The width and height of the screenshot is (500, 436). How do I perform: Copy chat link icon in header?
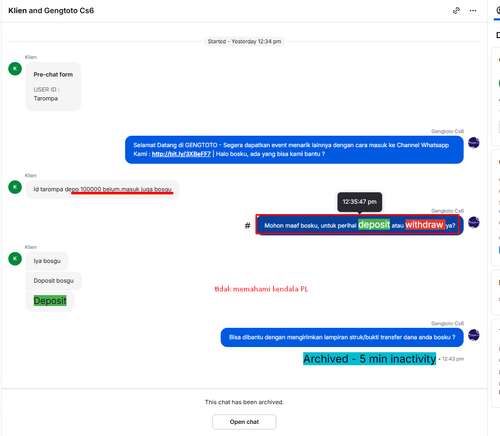(456, 11)
